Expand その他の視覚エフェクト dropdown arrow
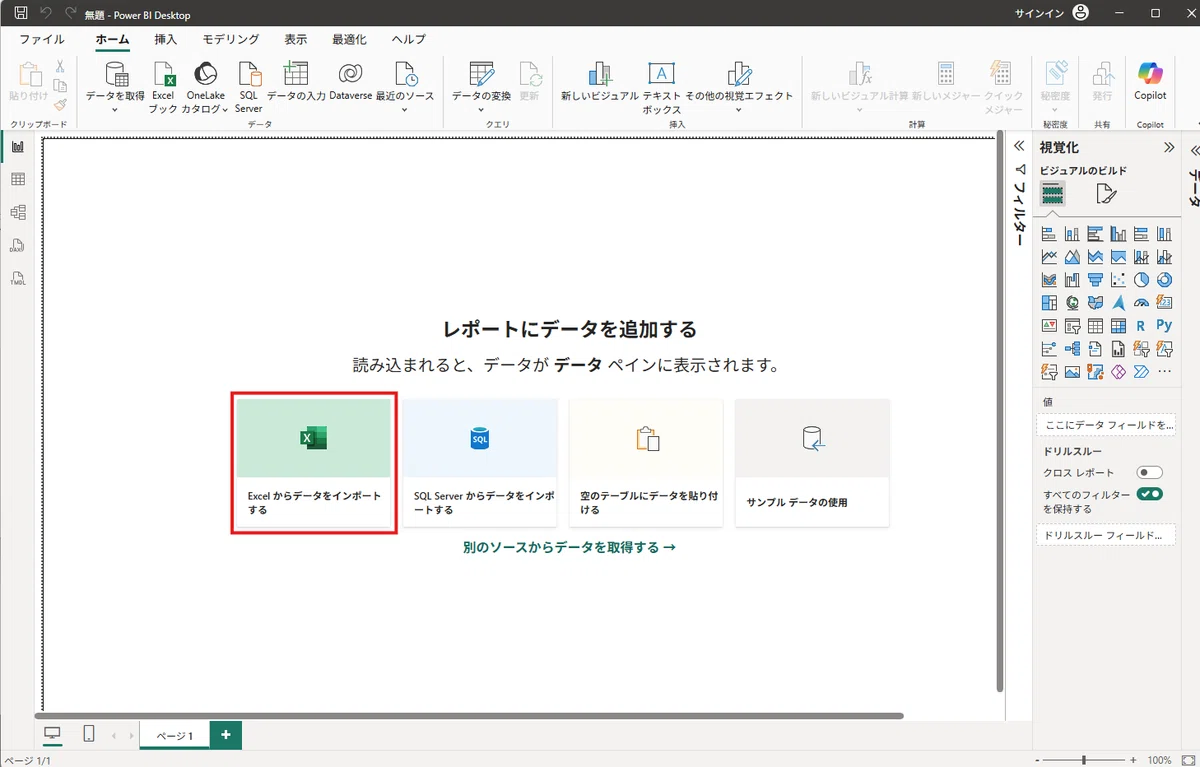1200x767 pixels. pos(739,109)
